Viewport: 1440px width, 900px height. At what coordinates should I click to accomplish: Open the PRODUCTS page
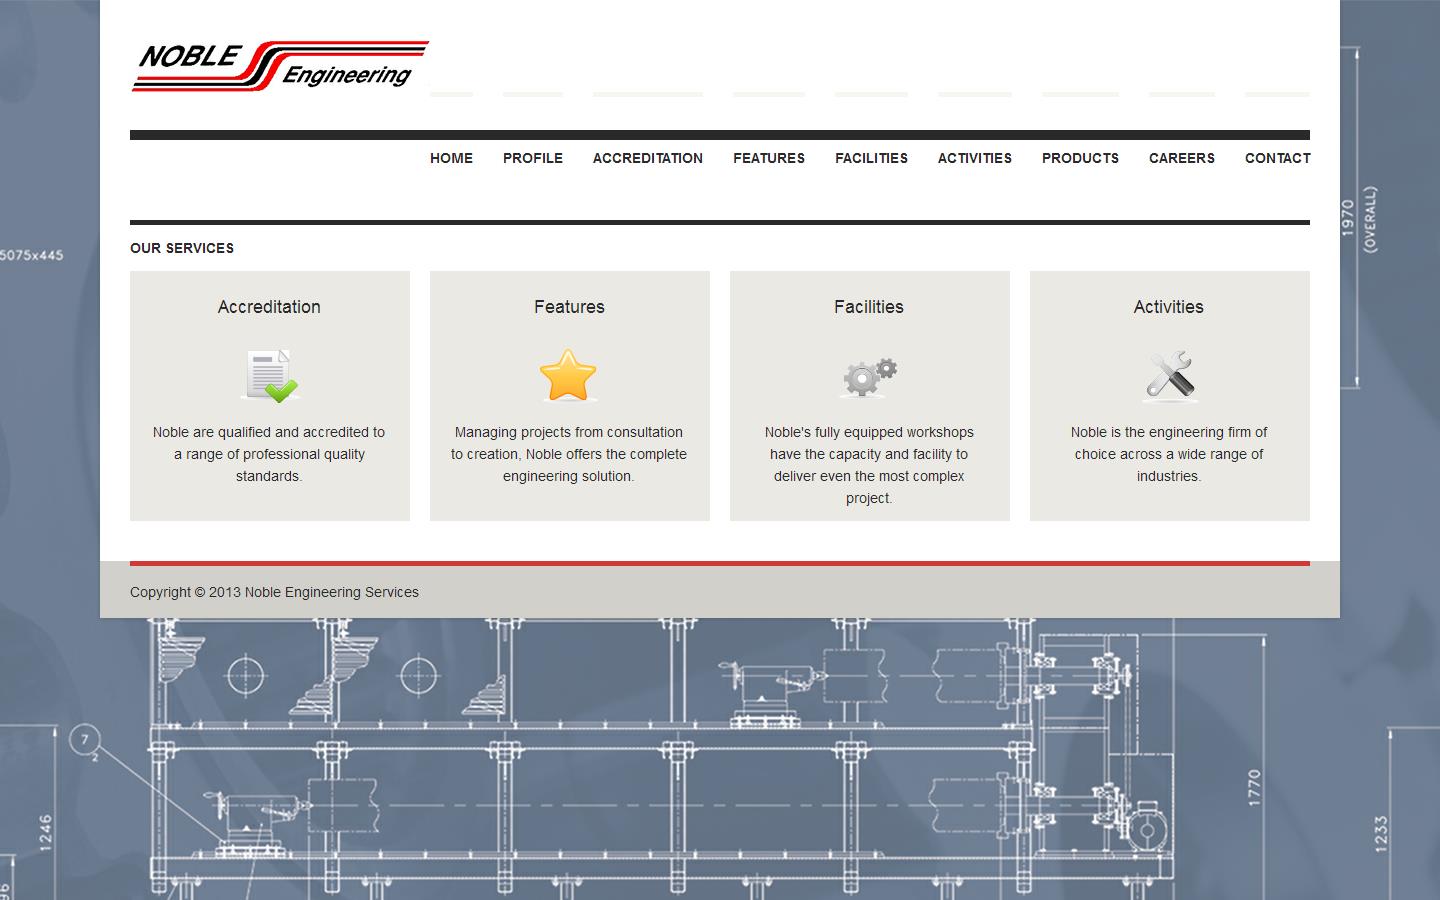[x=1080, y=158]
